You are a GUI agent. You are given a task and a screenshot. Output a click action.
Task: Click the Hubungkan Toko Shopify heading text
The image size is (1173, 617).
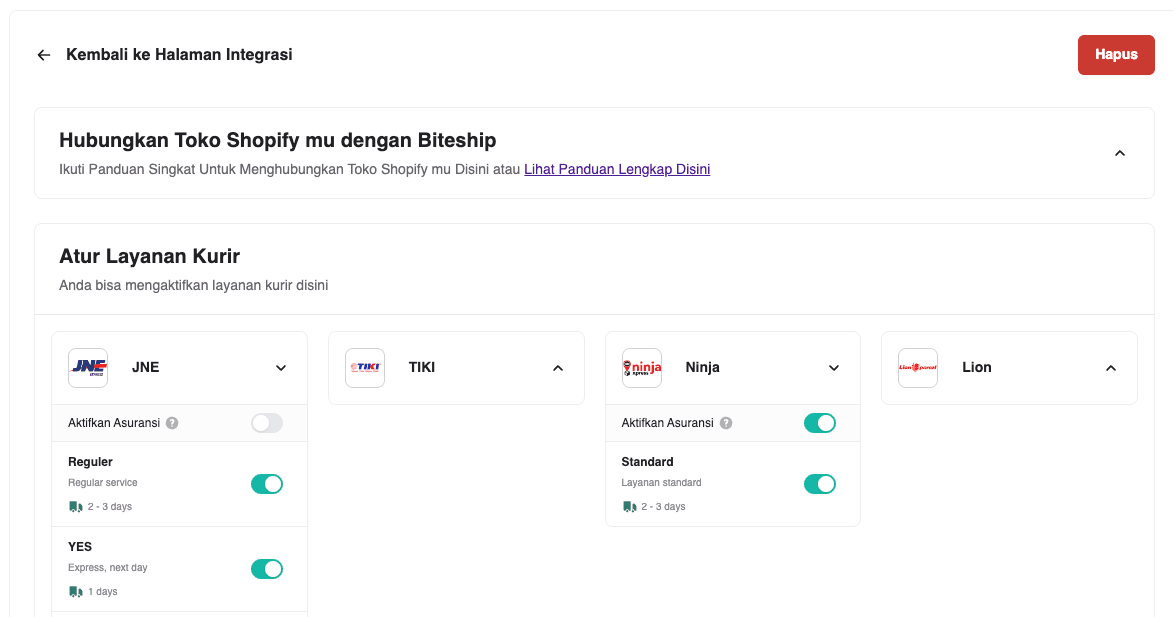click(278, 140)
